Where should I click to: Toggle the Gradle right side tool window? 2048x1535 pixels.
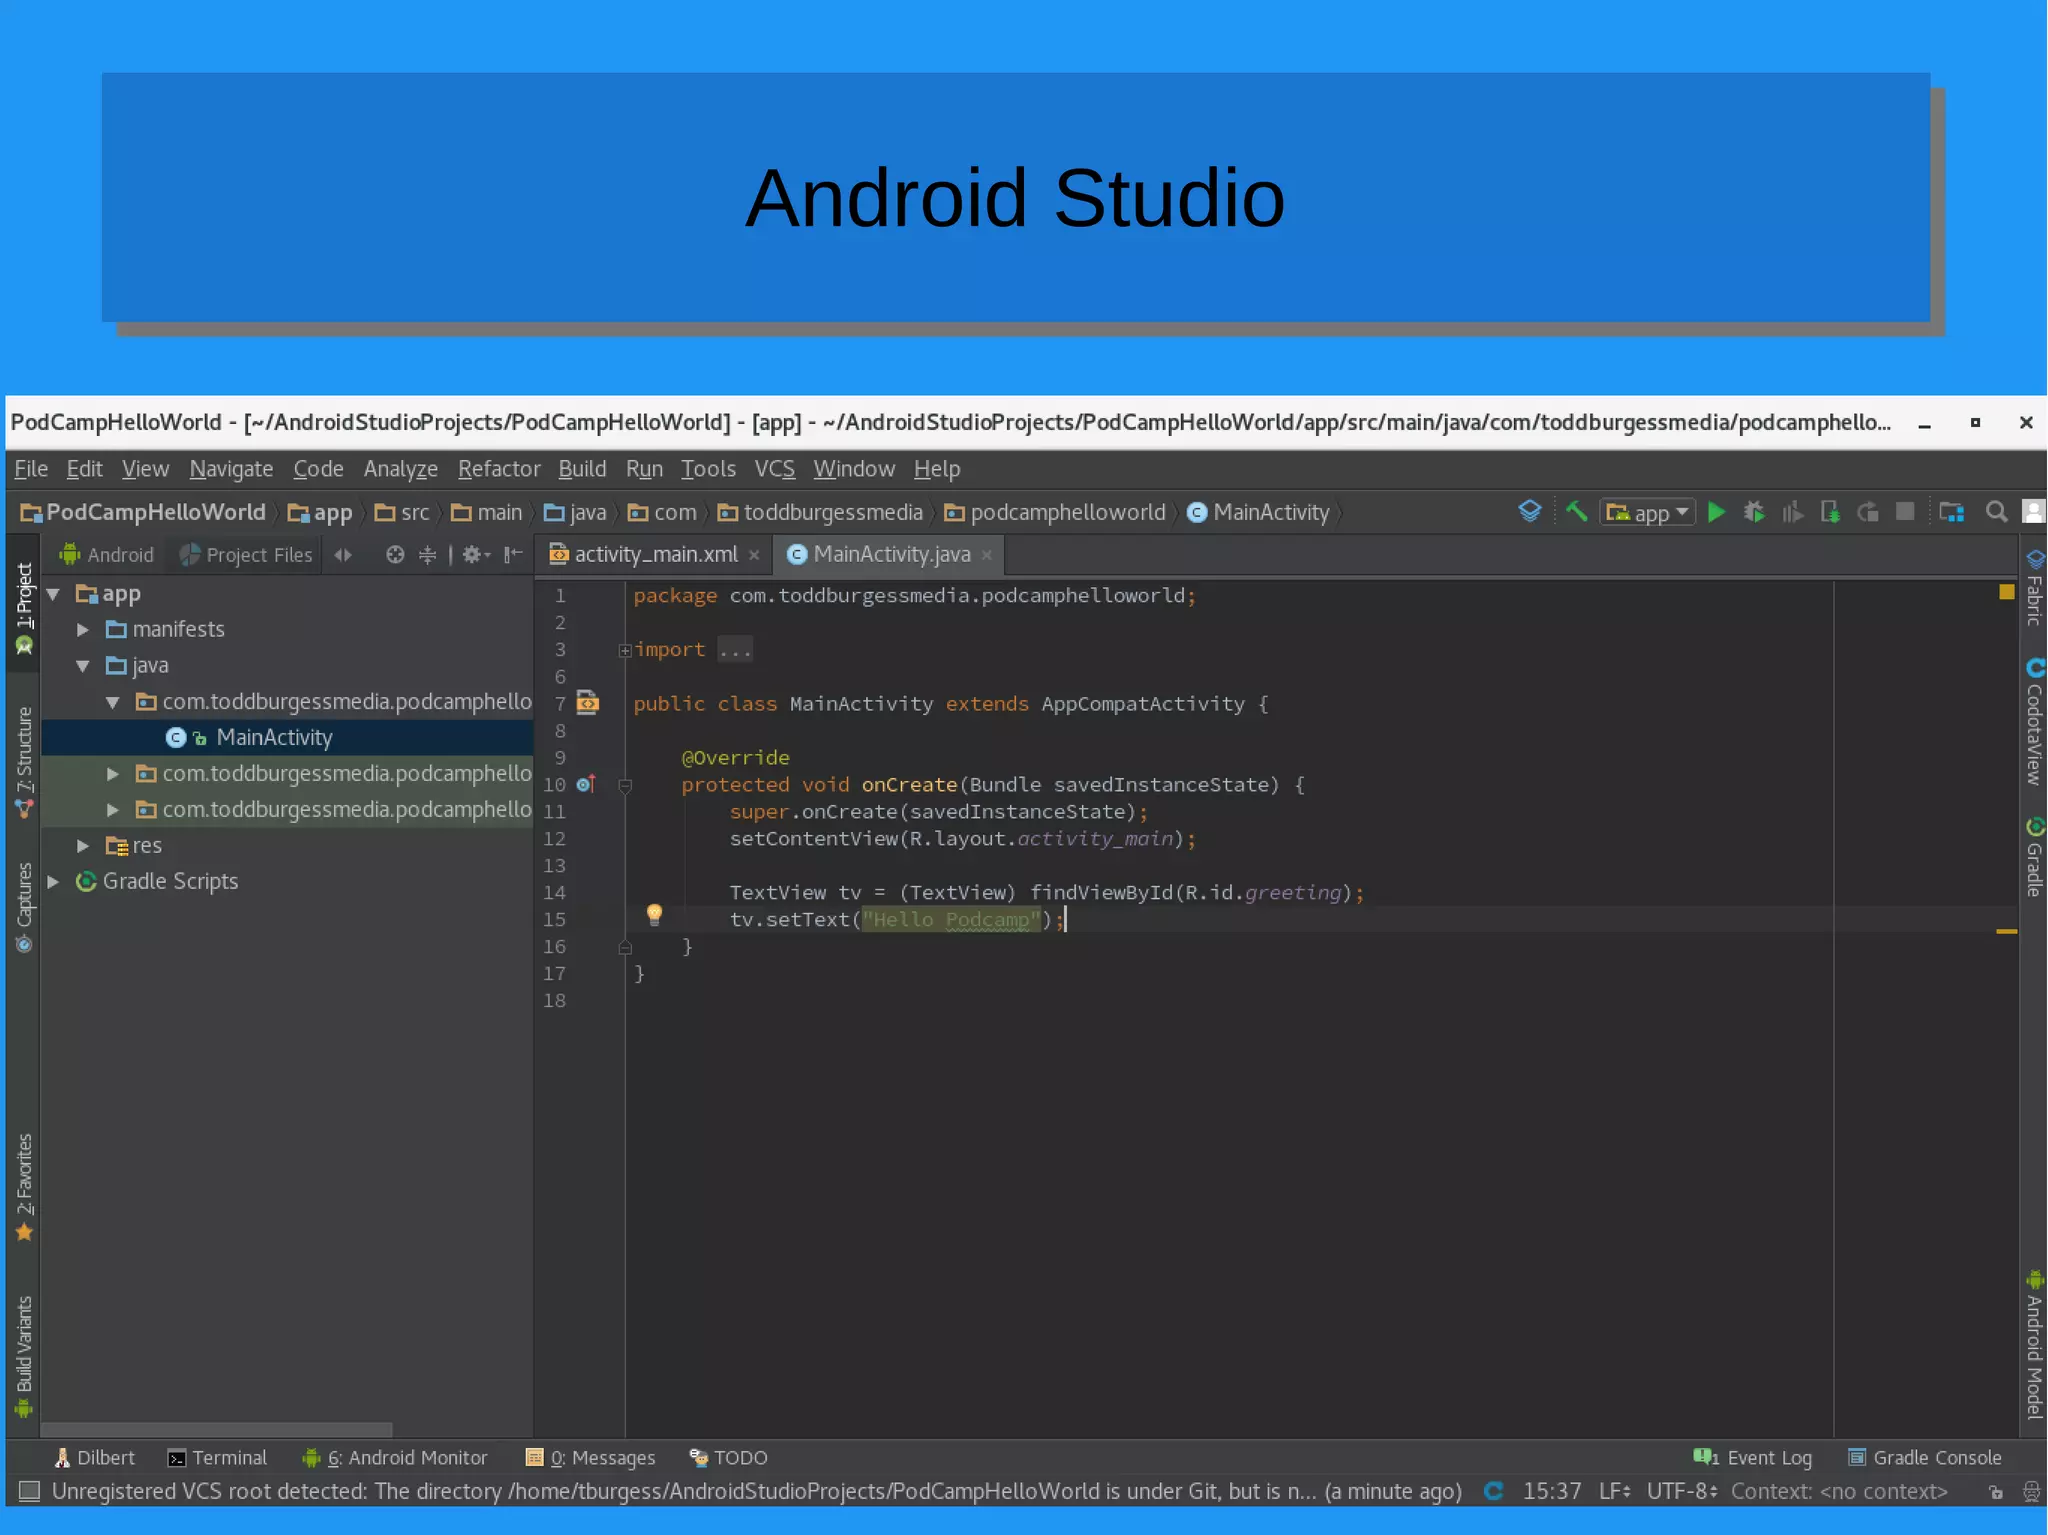(2034, 857)
